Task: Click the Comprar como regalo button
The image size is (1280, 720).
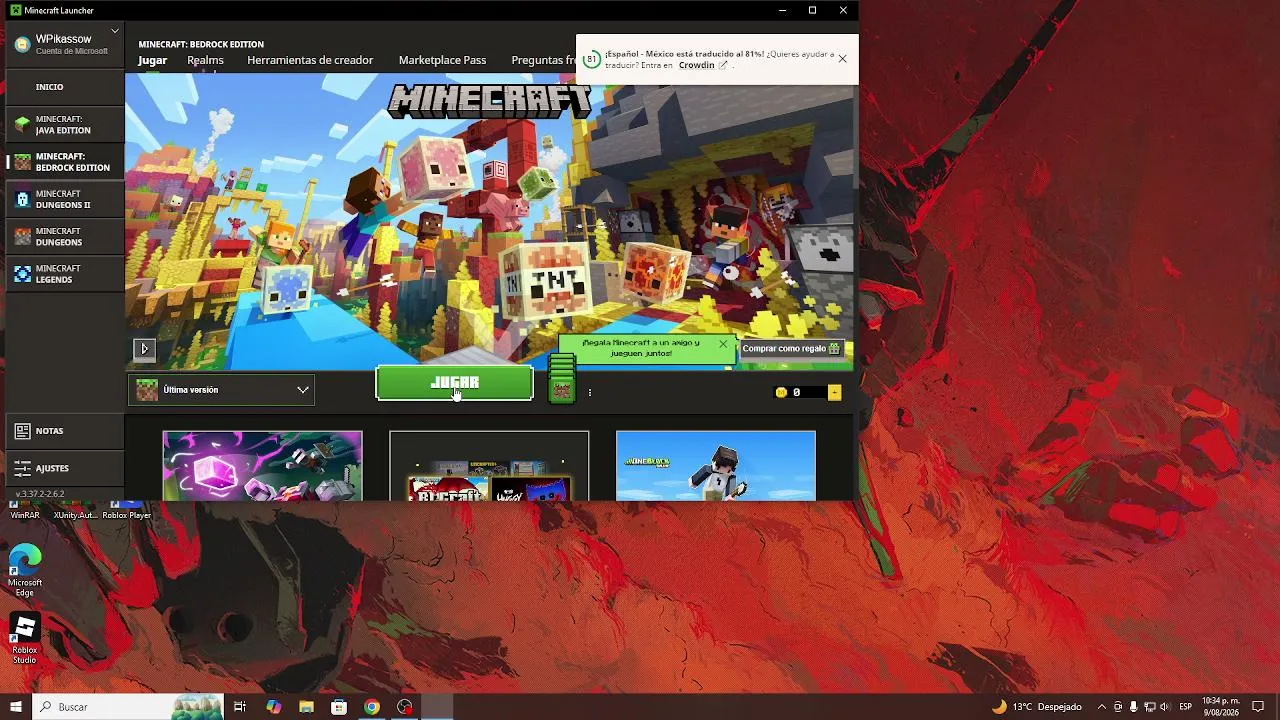Action: pyautogui.click(x=791, y=349)
